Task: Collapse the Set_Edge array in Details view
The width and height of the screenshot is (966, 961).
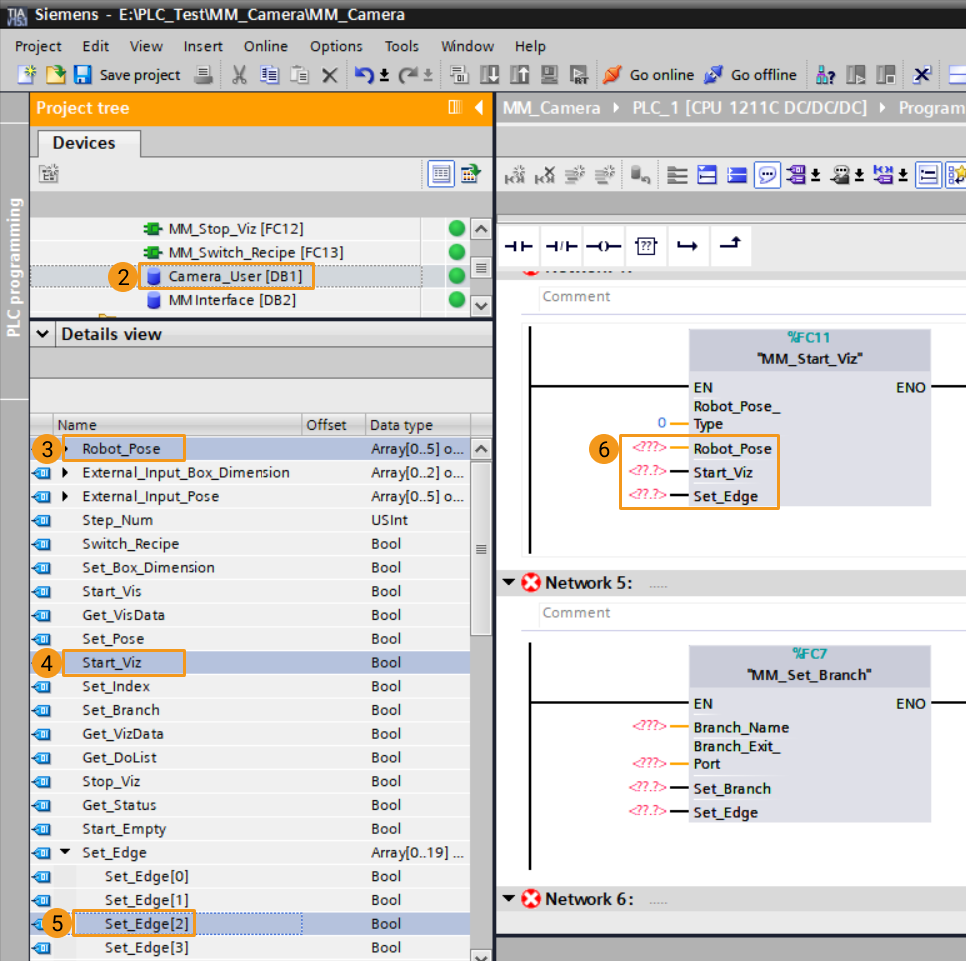Action: pyautogui.click(x=66, y=853)
